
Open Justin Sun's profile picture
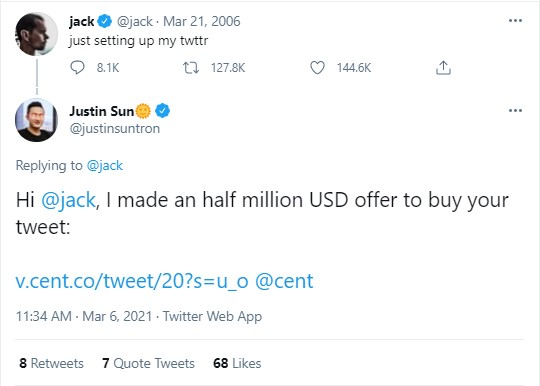37,120
